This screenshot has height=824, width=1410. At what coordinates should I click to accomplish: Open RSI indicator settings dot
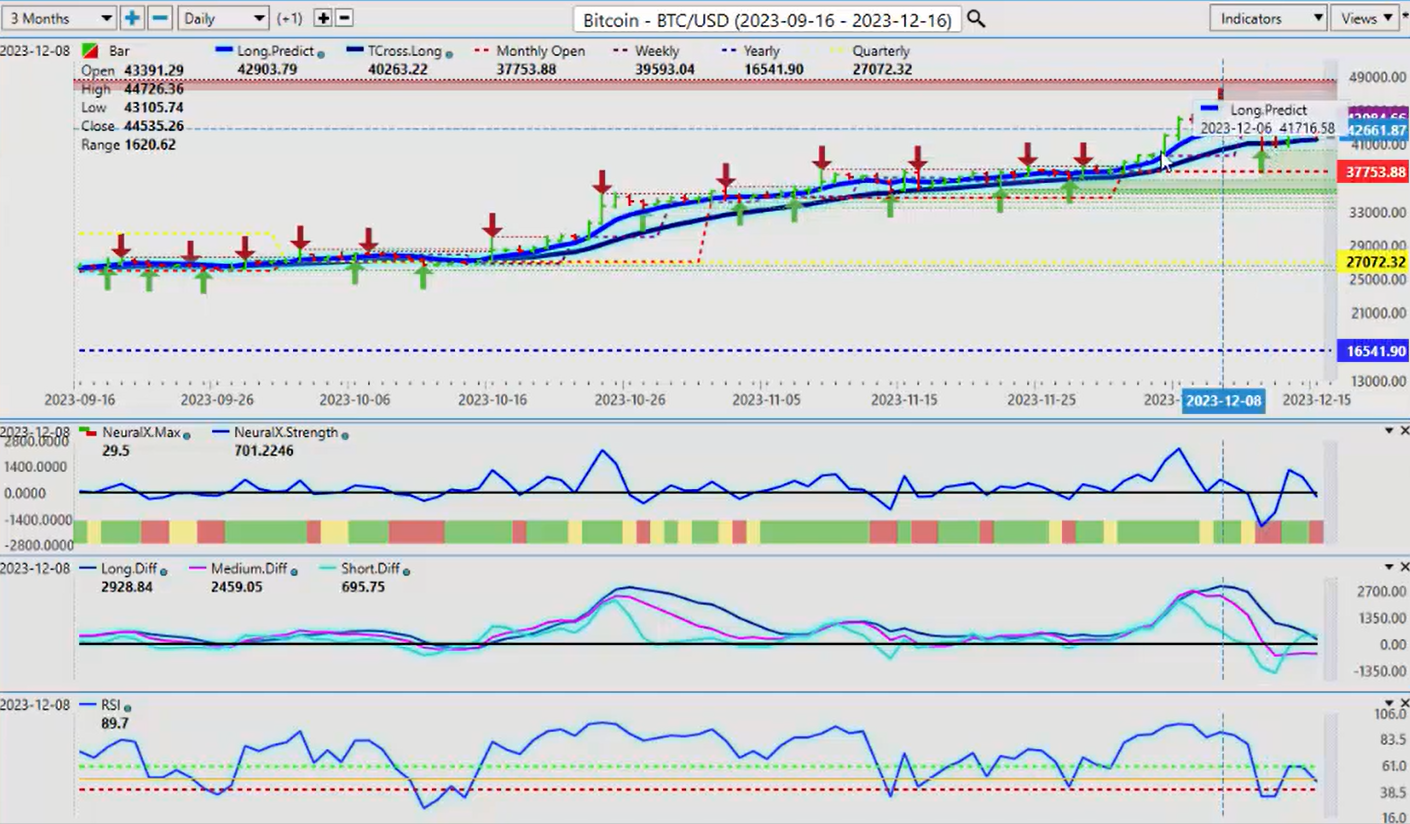[x=128, y=707]
